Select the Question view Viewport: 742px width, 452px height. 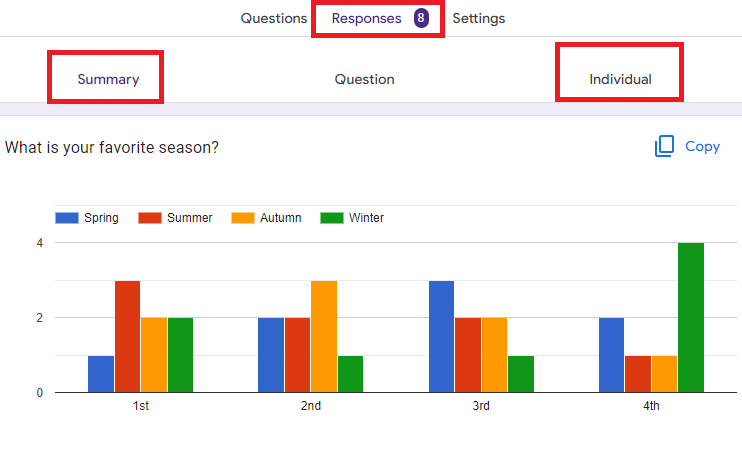click(x=364, y=79)
